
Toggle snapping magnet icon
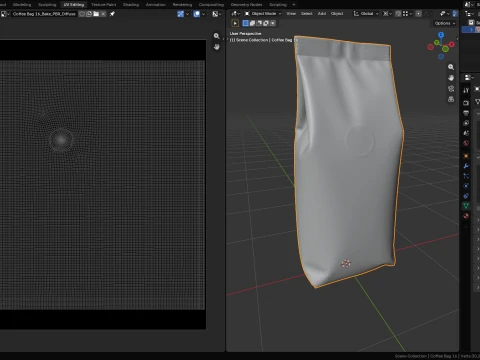tap(398, 14)
